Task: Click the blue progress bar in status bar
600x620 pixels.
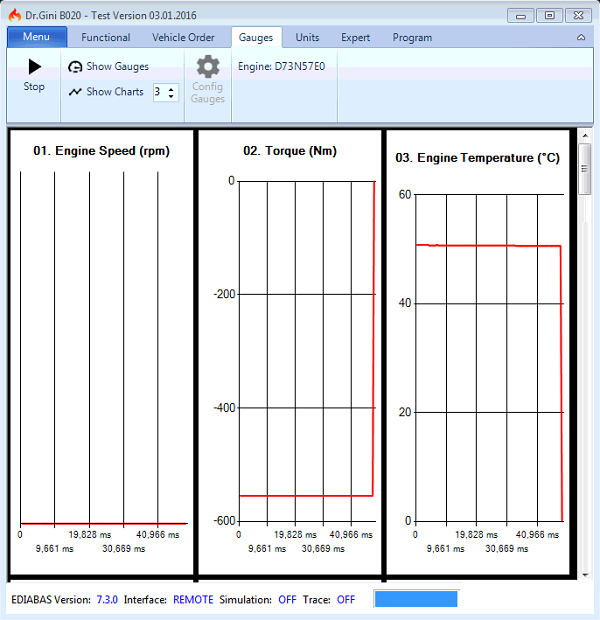Action: click(x=415, y=599)
